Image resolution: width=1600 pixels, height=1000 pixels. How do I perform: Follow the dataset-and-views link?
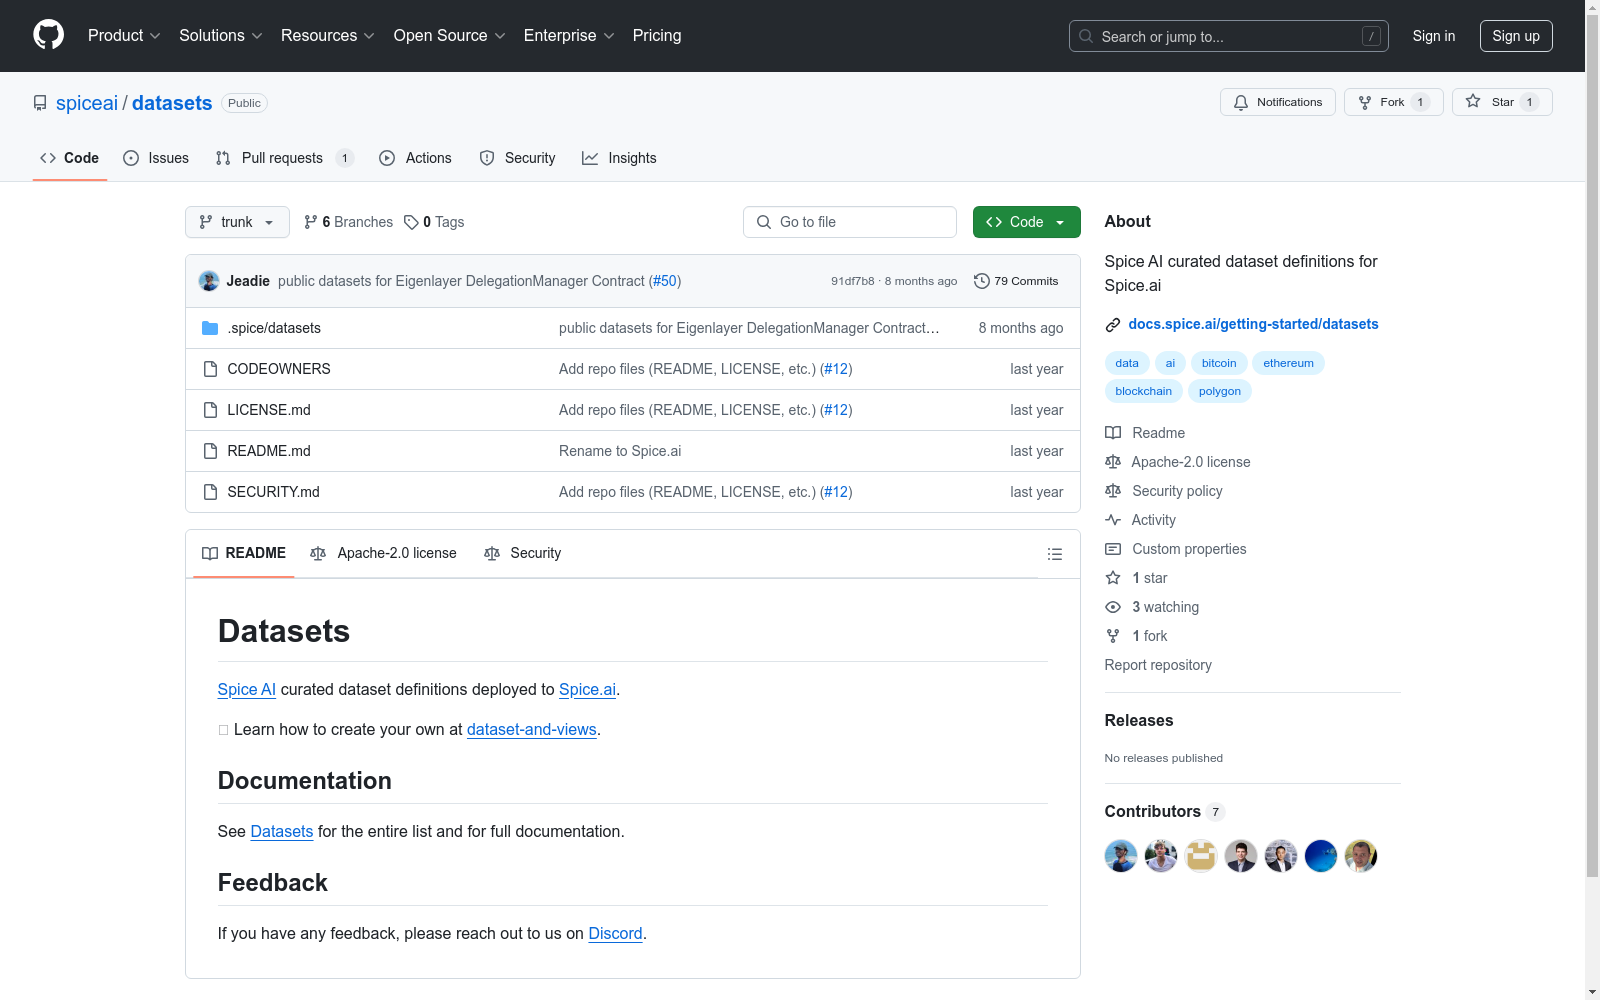531,729
